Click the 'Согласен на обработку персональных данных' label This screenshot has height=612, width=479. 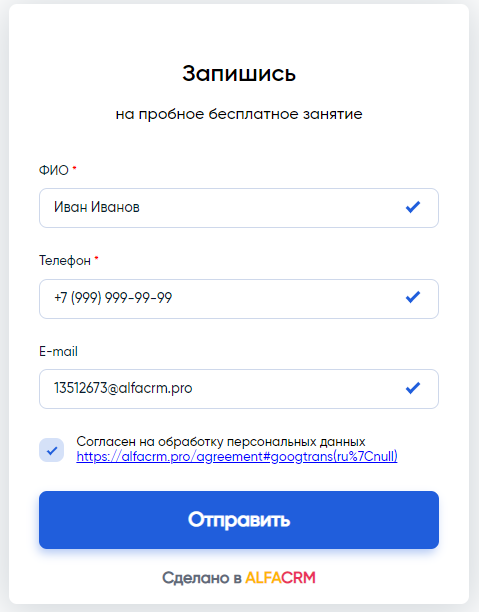[x=221, y=441]
